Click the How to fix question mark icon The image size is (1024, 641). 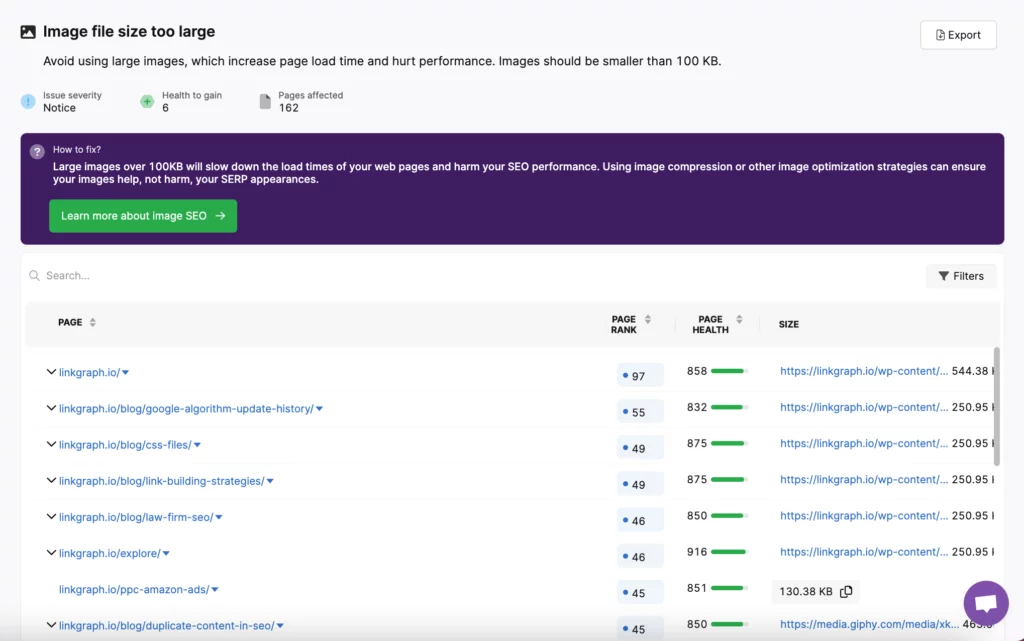pyautogui.click(x=37, y=152)
